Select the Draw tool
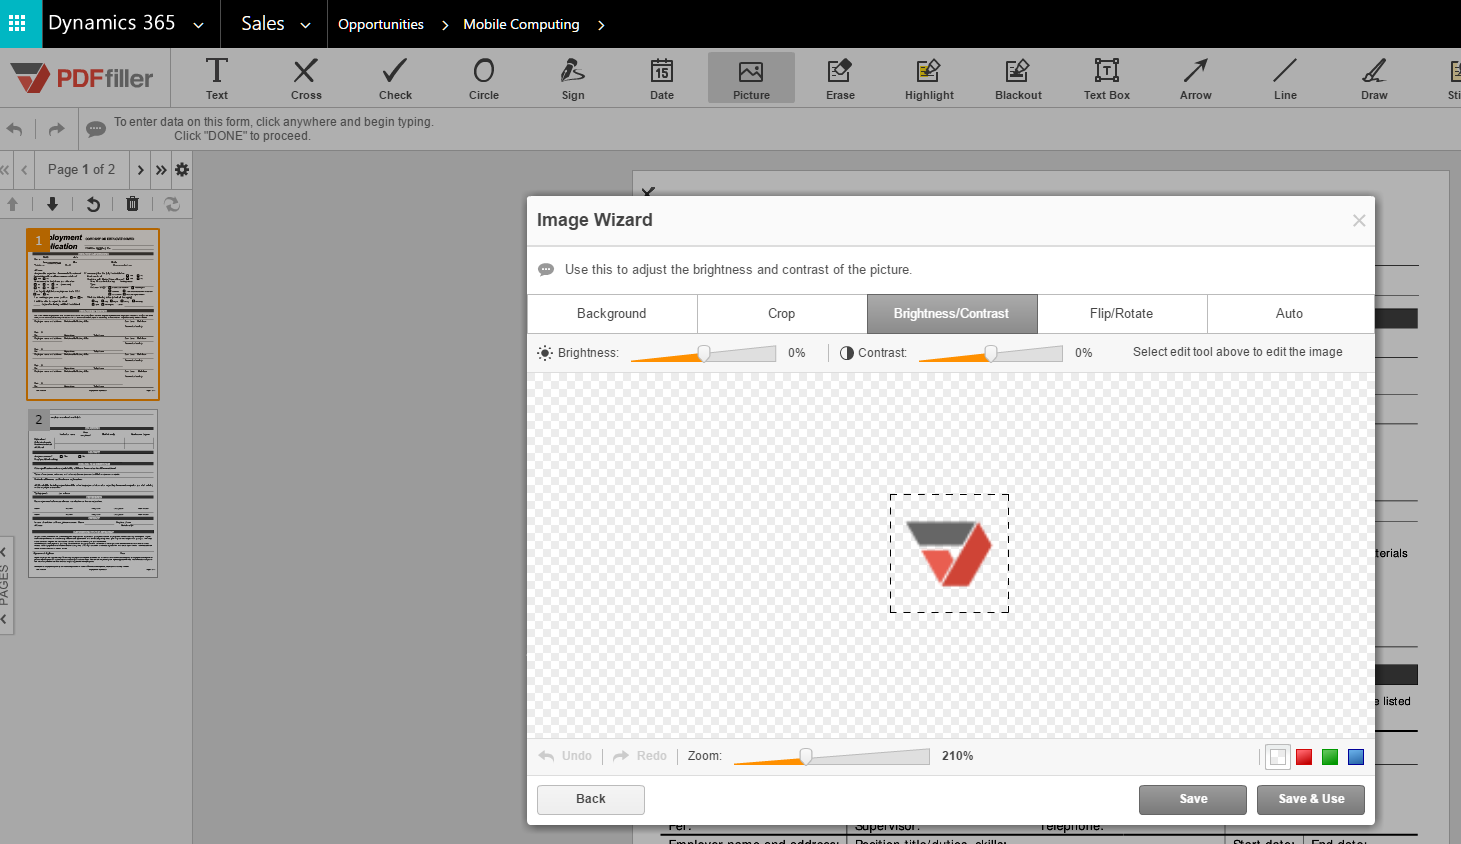1461x844 pixels. pyautogui.click(x=1374, y=78)
